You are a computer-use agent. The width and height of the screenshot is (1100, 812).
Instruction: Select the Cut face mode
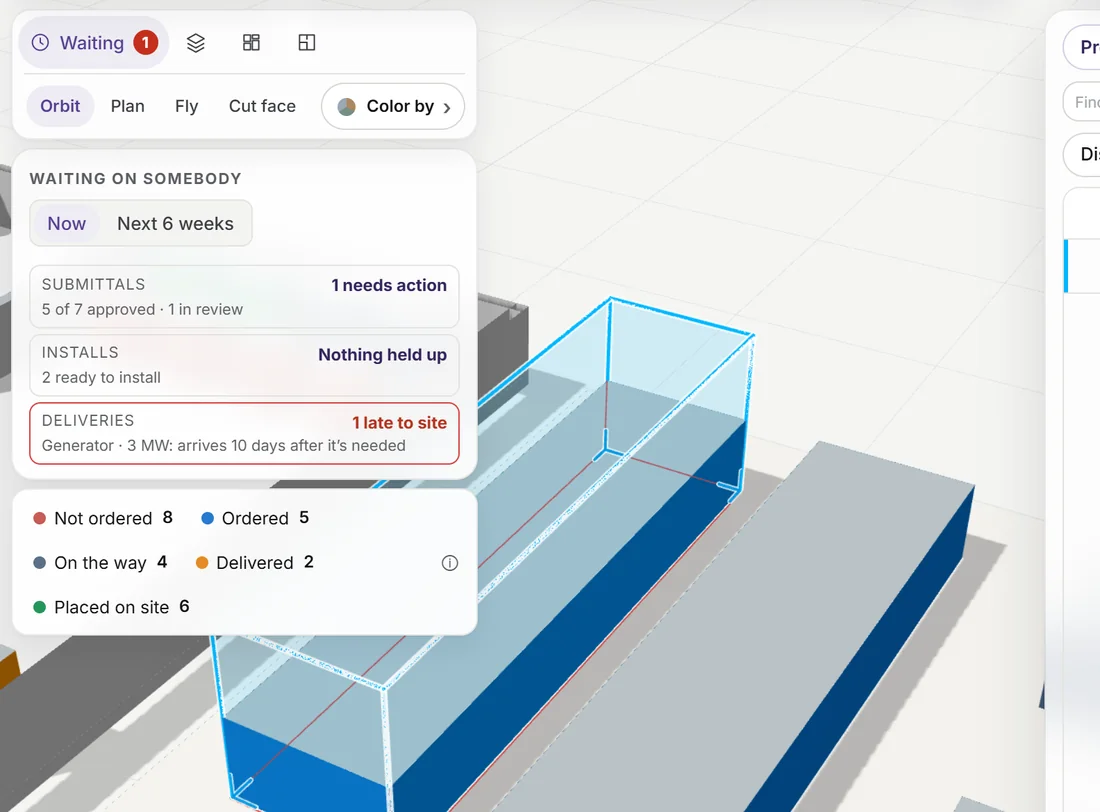[262, 106]
